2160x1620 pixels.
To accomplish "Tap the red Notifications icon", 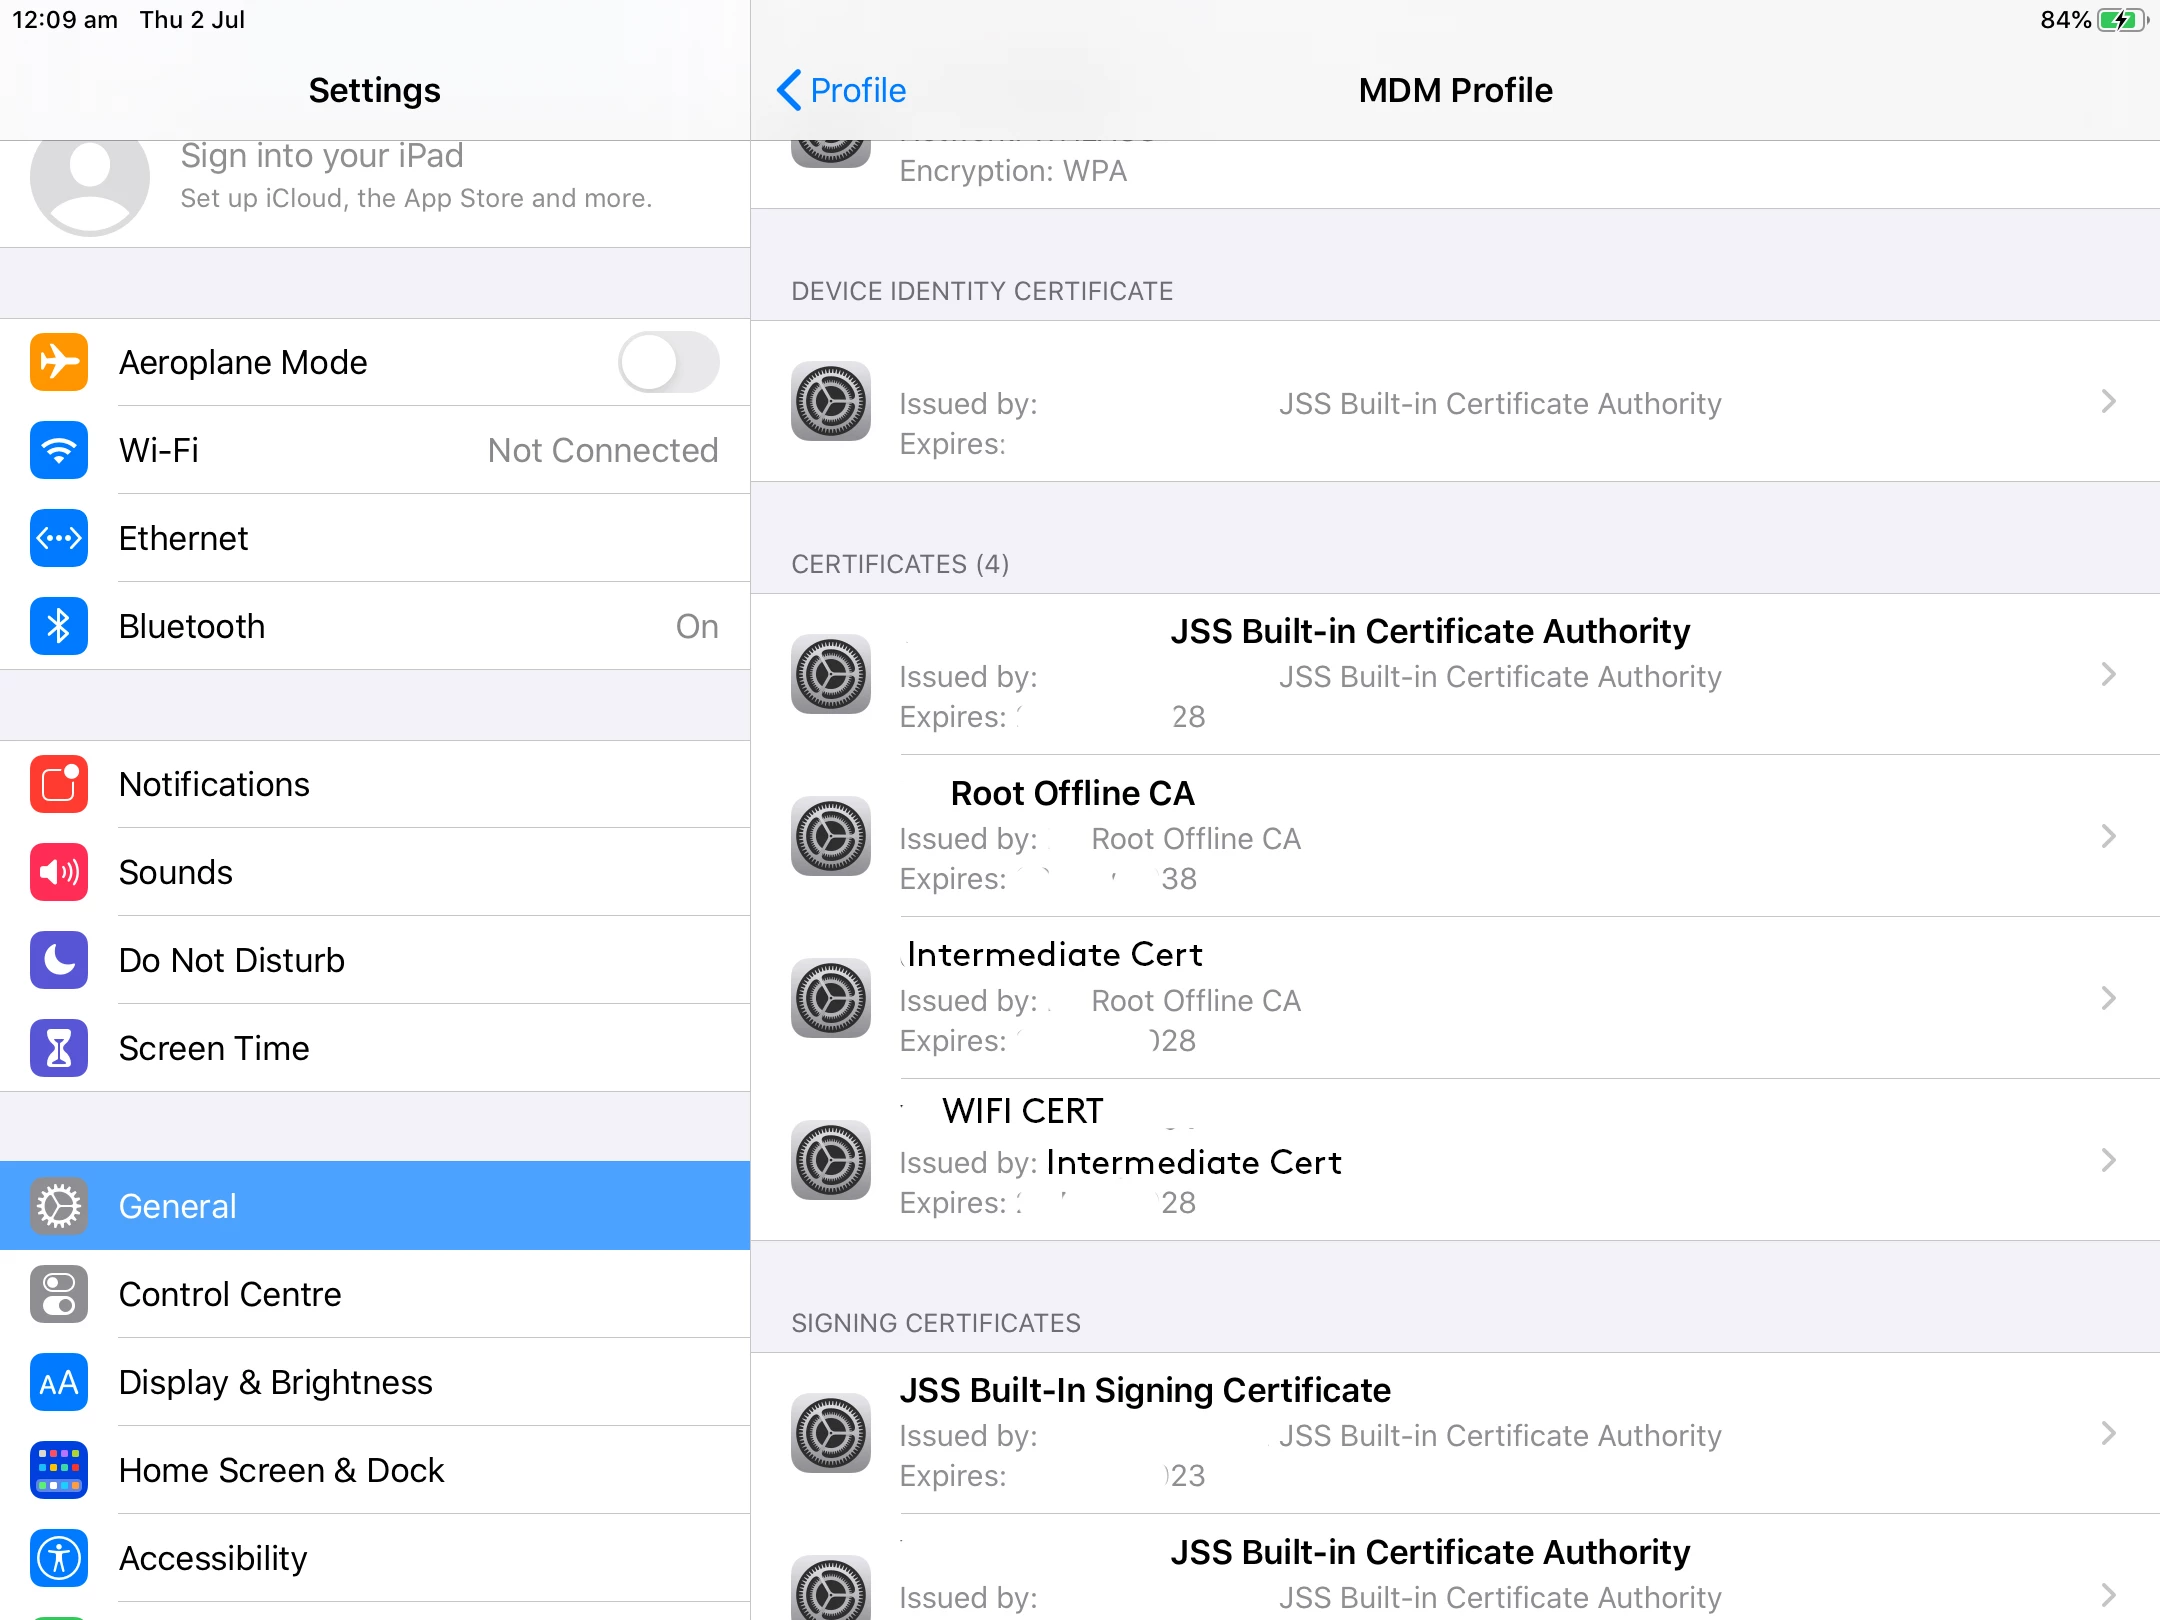I will (59, 784).
